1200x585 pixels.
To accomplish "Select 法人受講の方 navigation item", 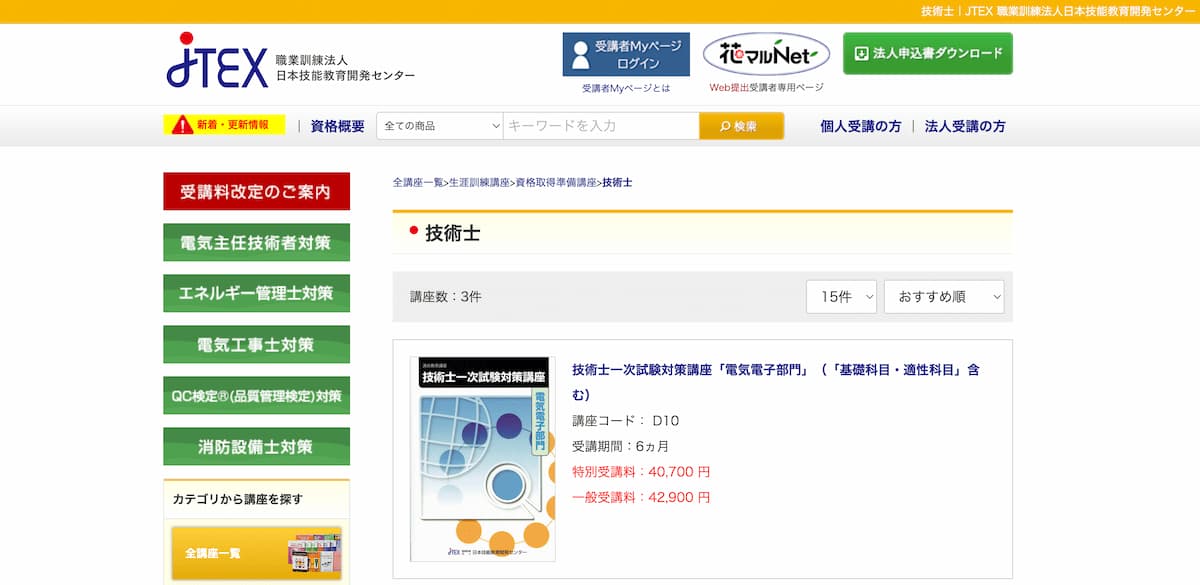I will tap(966, 126).
